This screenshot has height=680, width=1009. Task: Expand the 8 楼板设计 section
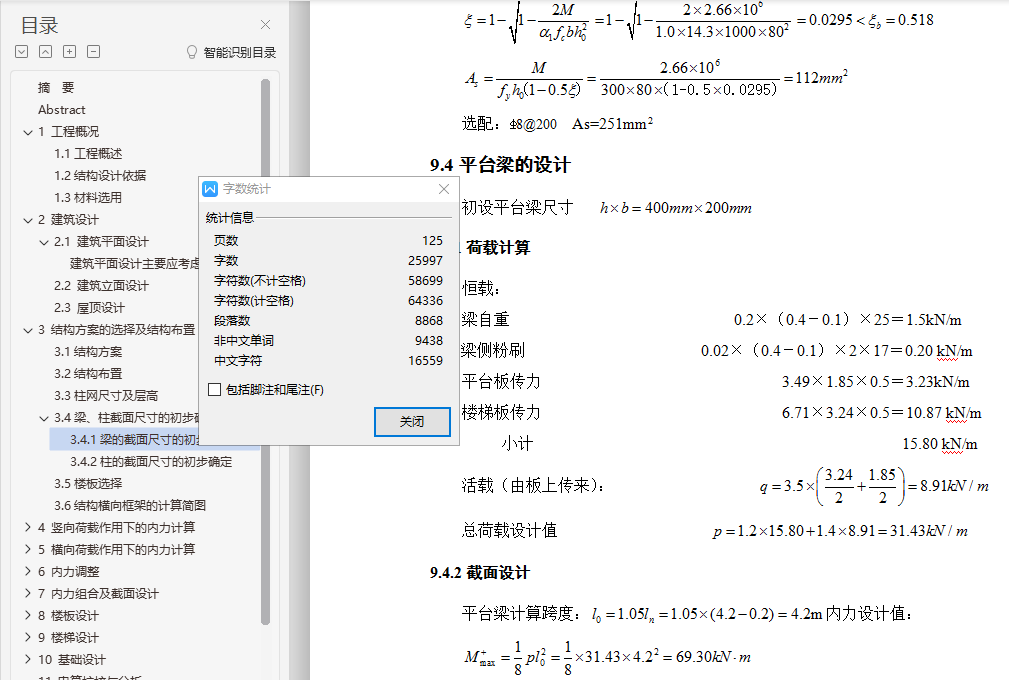[28, 616]
